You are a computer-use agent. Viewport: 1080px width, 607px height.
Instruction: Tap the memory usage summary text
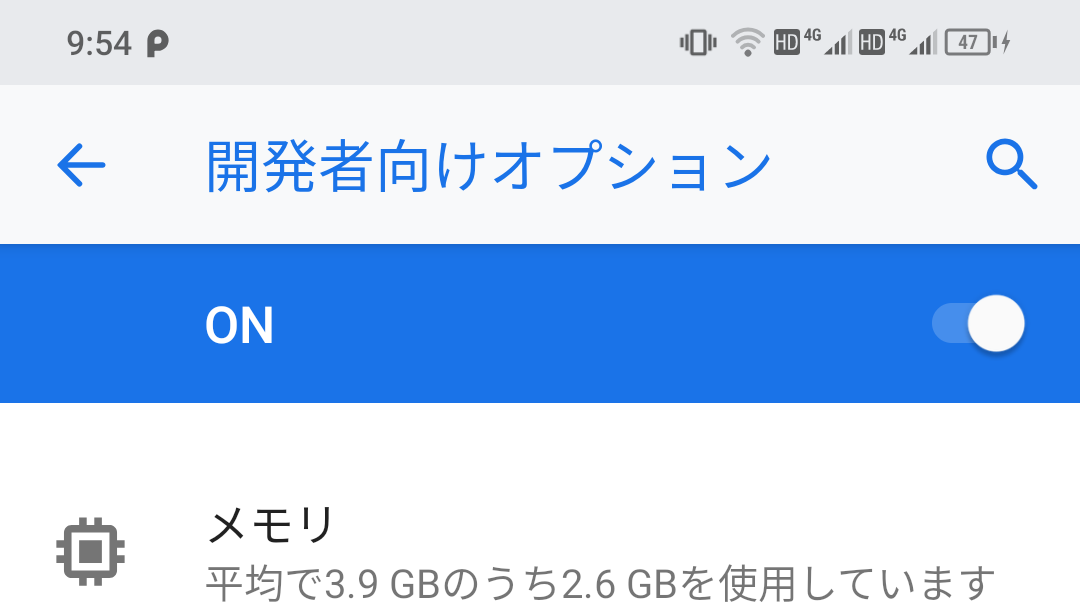pos(600,584)
